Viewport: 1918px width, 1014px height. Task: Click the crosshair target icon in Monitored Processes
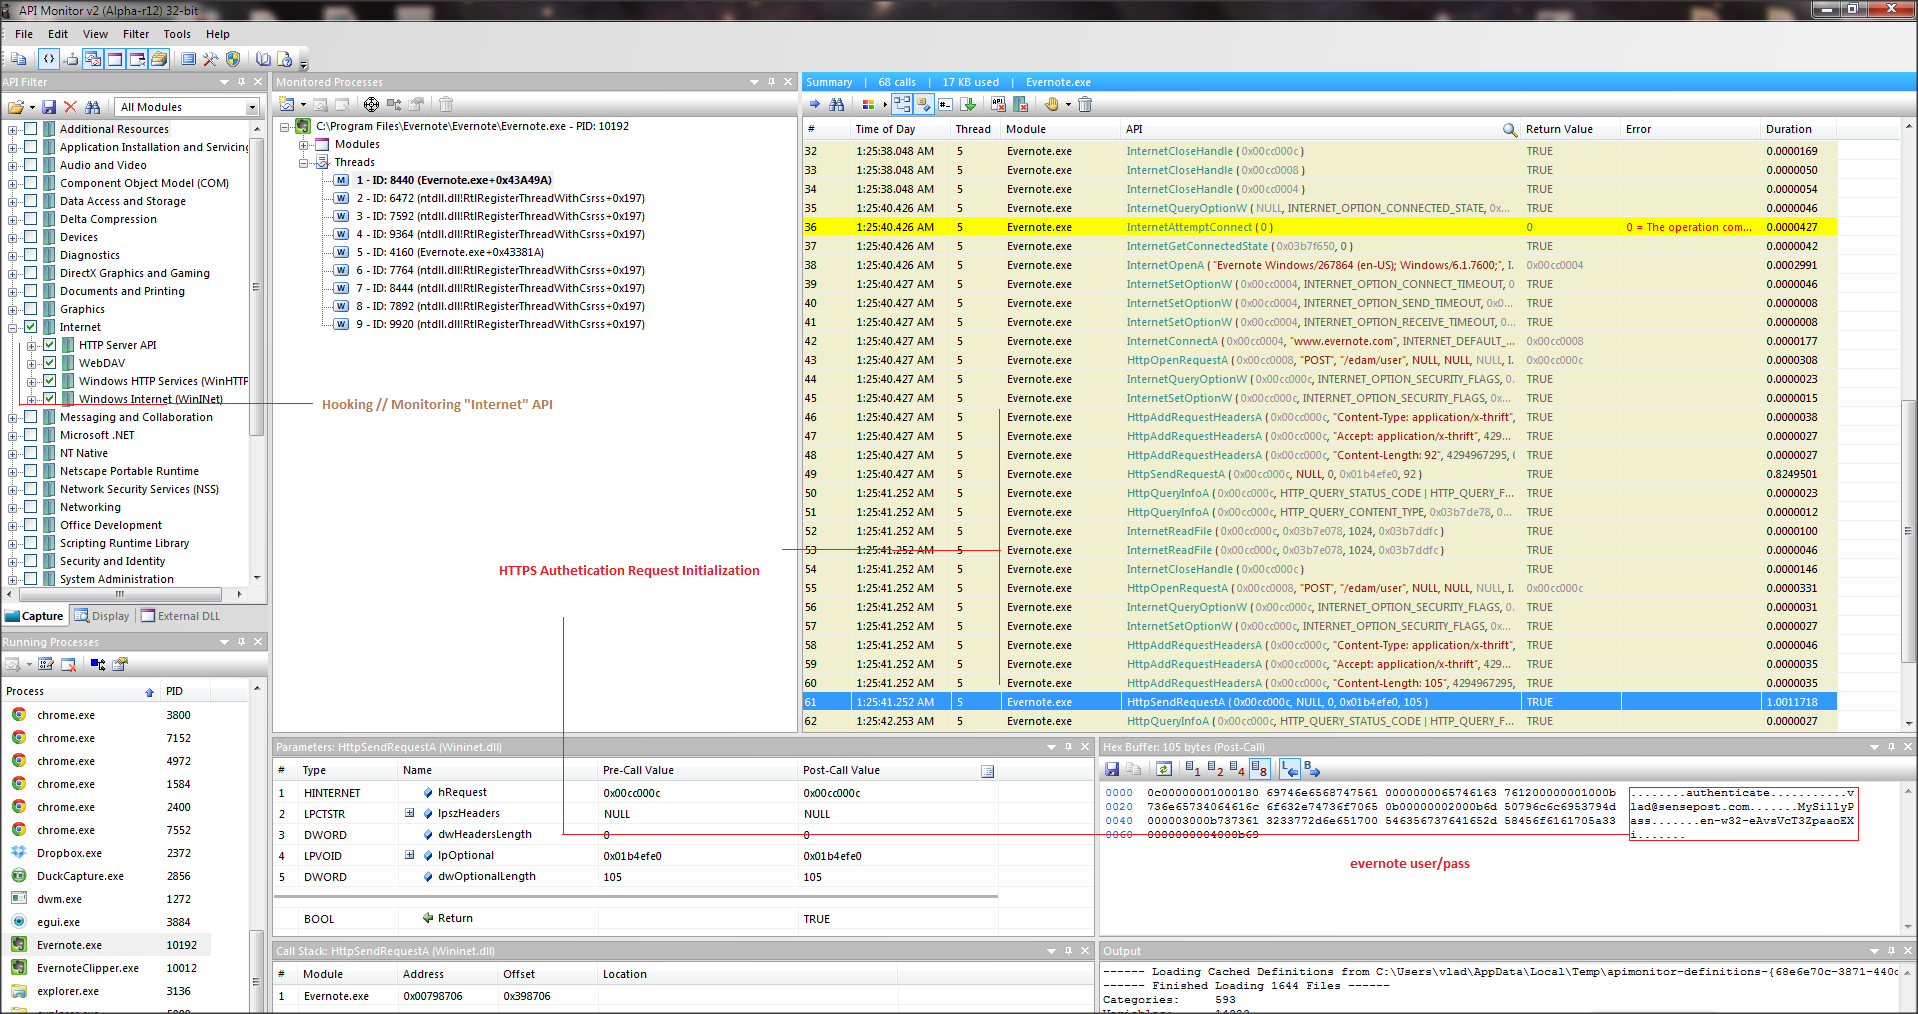(x=371, y=104)
